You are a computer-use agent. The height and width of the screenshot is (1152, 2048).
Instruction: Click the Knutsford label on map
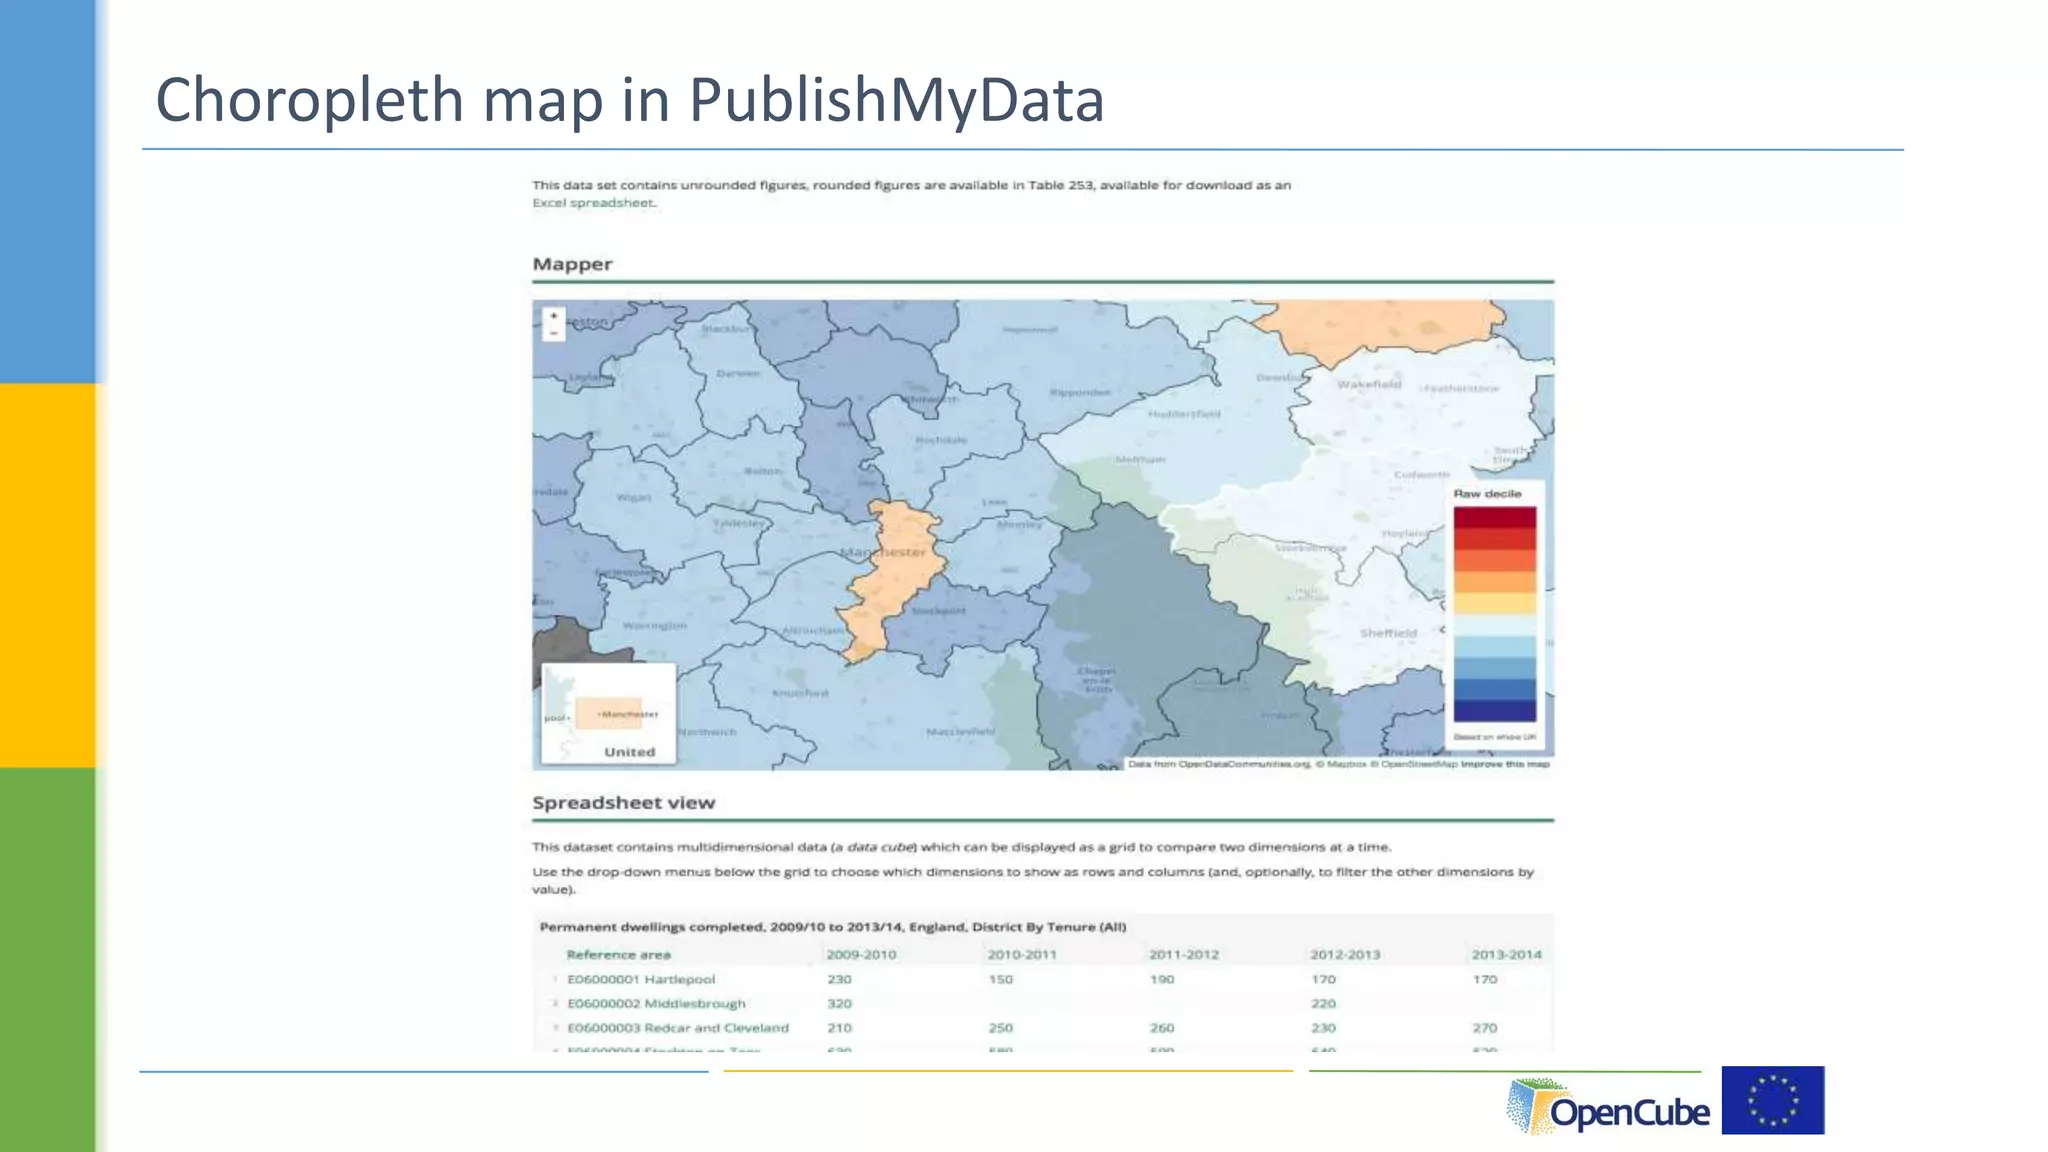pos(800,693)
